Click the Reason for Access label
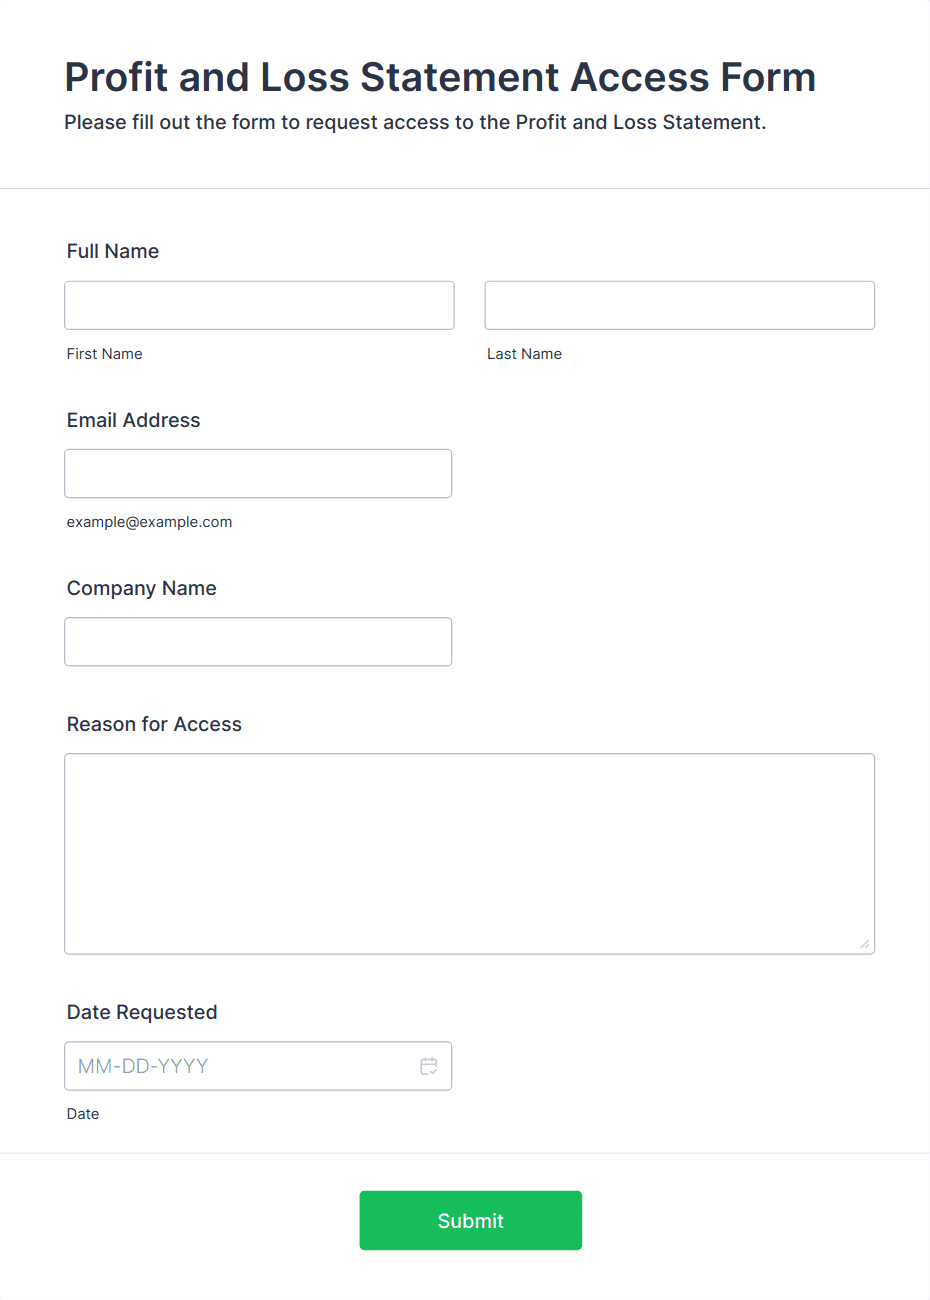Viewport: 930px width, 1300px height. click(x=154, y=724)
